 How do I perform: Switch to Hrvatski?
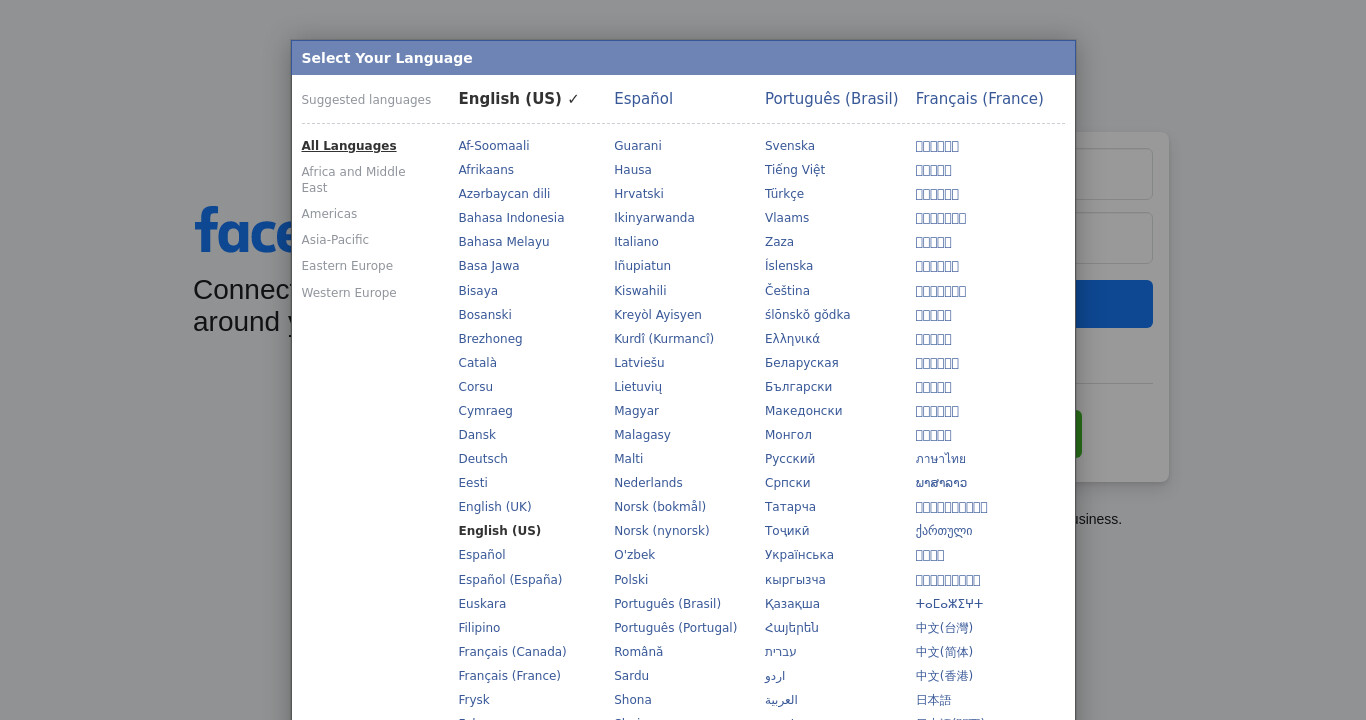[639, 194]
